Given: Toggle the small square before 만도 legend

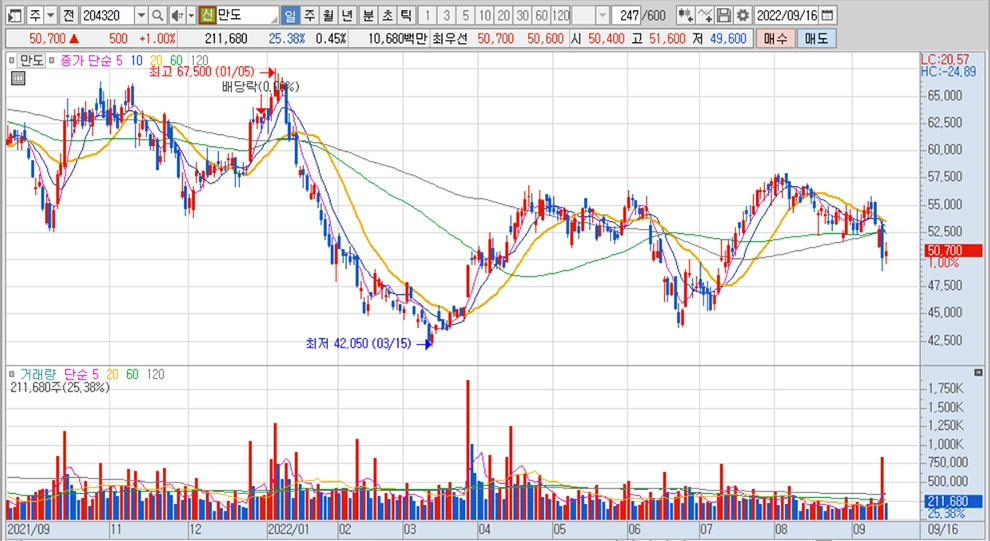Looking at the screenshot, I should [13, 60].
